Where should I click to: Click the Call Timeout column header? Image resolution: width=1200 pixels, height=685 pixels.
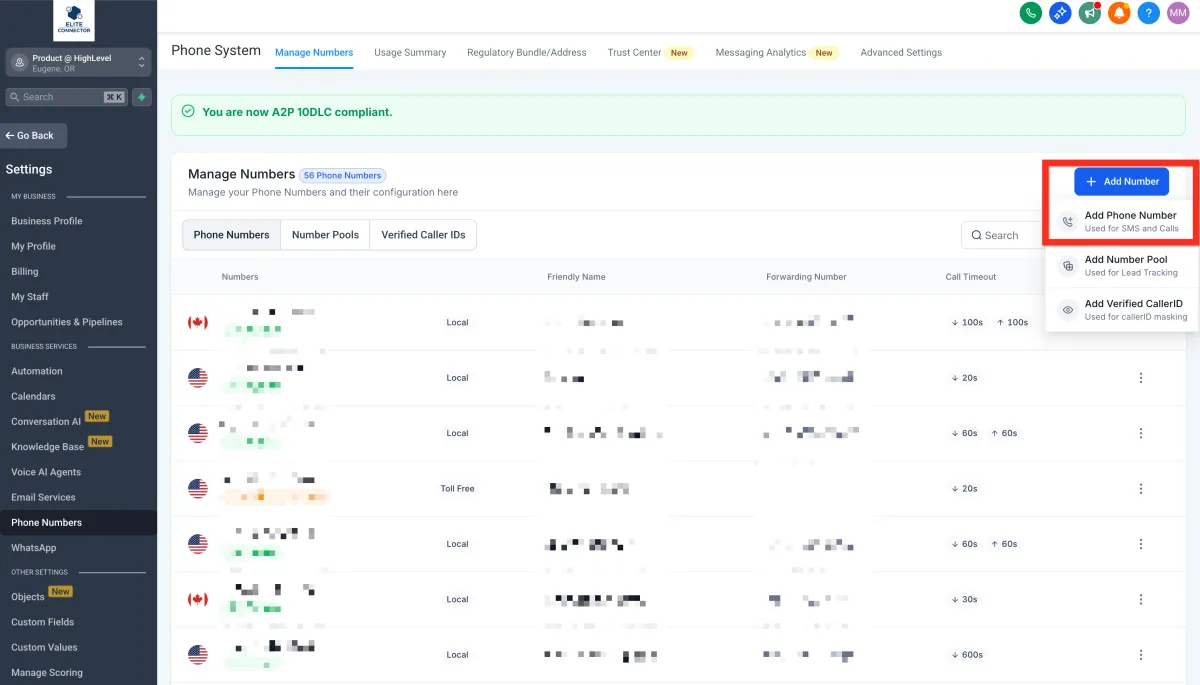point(971,277)
